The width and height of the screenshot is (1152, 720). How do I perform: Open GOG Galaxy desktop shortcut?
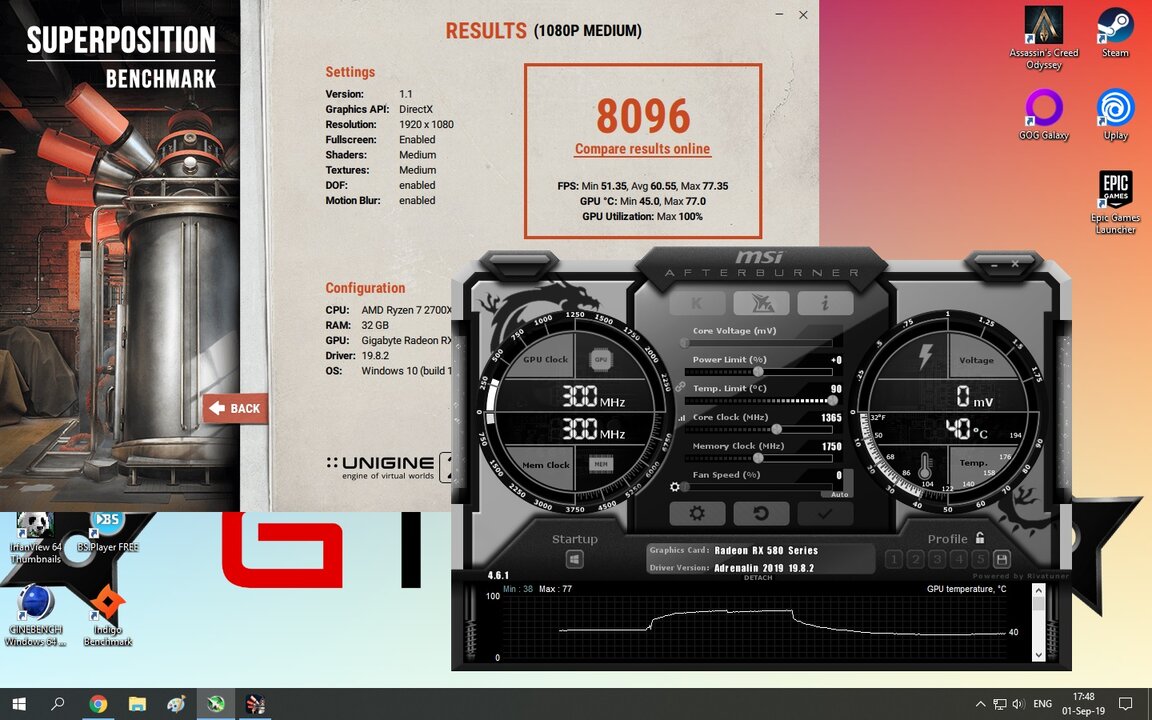1043,115
